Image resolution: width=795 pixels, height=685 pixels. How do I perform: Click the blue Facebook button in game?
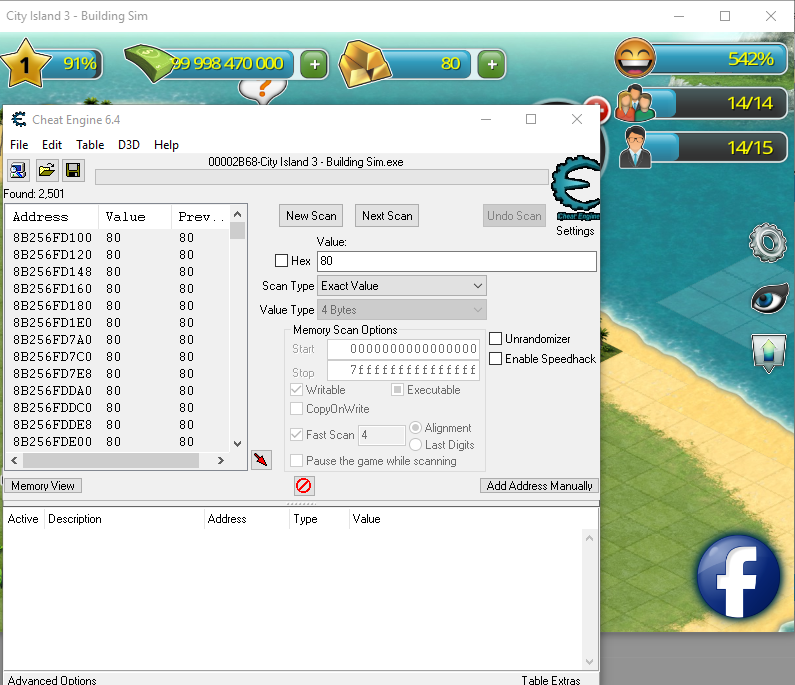click(x=737, y=579)
